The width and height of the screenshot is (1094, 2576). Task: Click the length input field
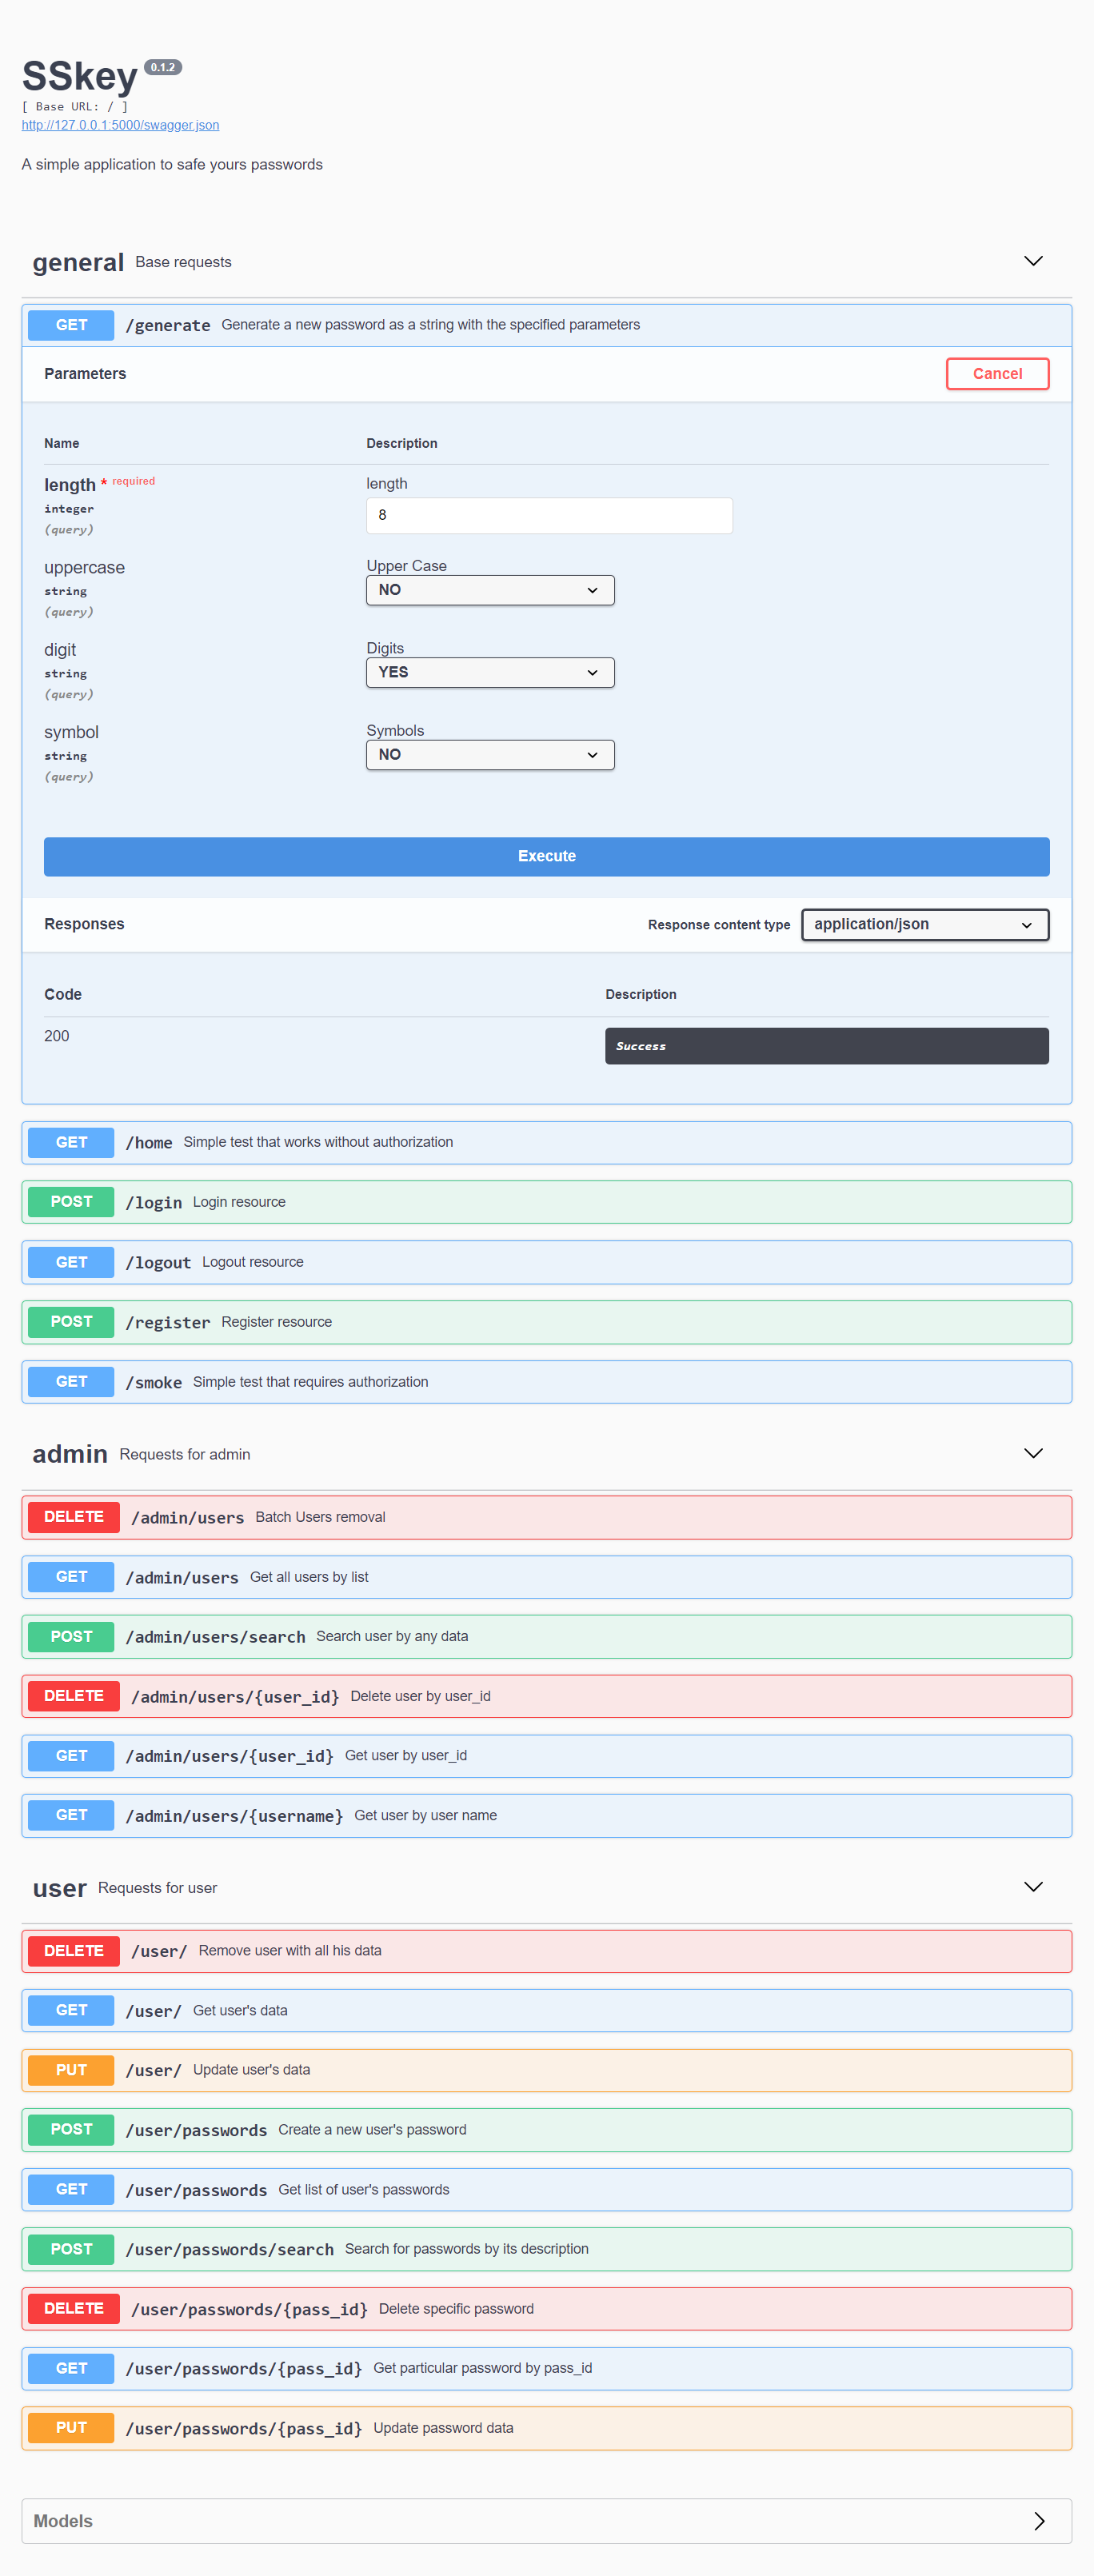(549, 515)
